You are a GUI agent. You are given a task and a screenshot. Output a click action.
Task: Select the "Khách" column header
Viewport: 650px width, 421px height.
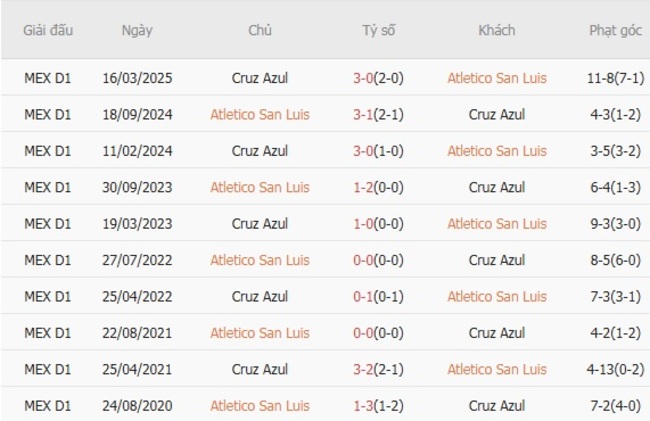(x=497, y=30)
